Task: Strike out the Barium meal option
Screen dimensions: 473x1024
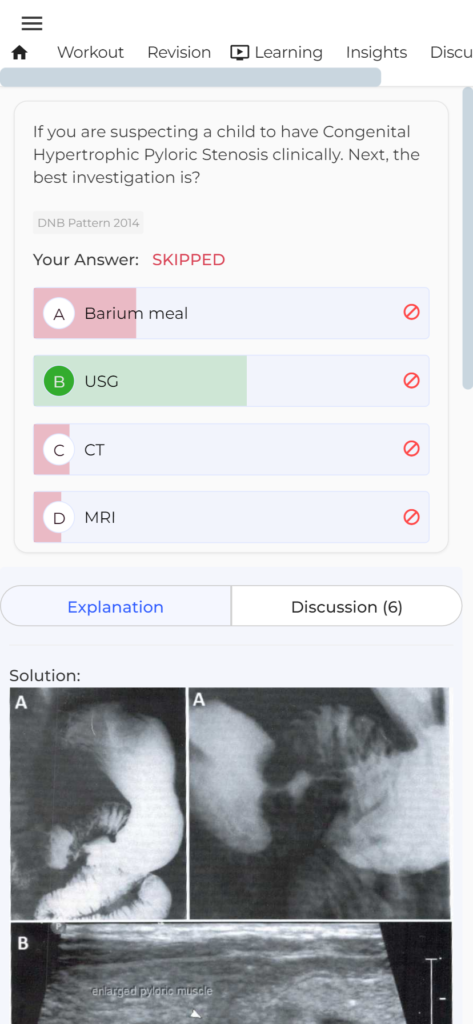Action: coord(411,313)
